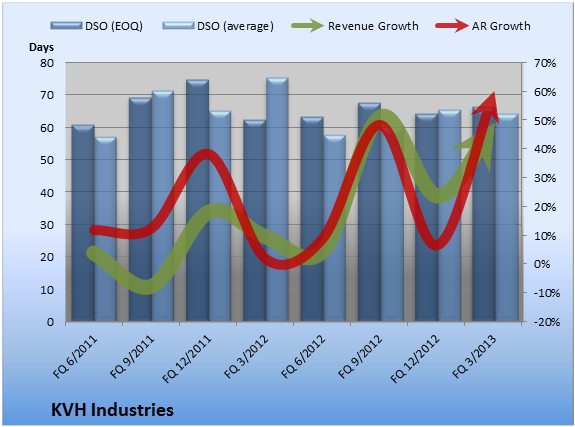Screen dimensions: 575x427
Task: Click the 80 value on left axis
Action: [47, 63]
